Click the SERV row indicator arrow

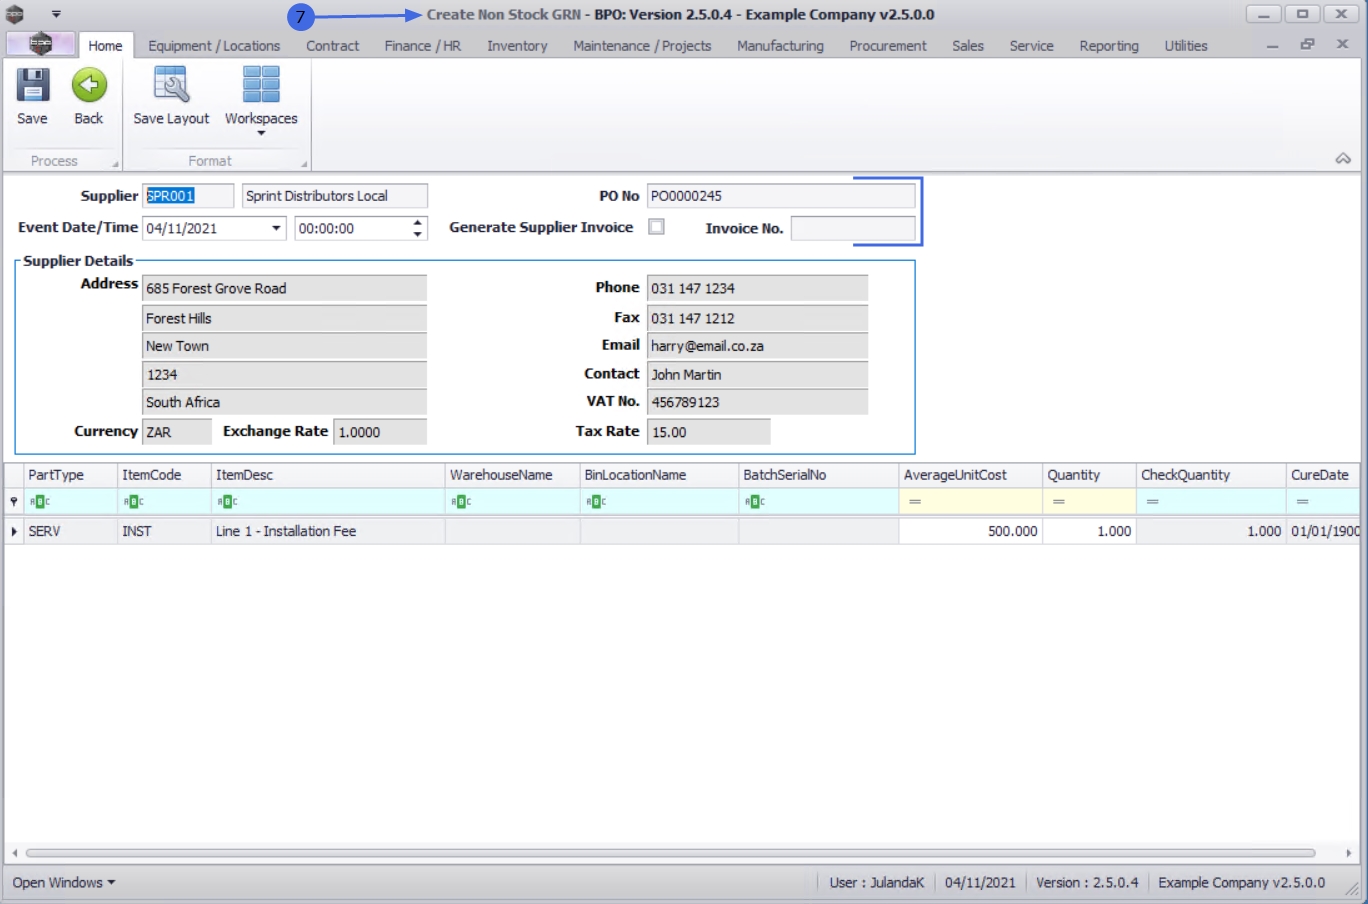point(14,531)
